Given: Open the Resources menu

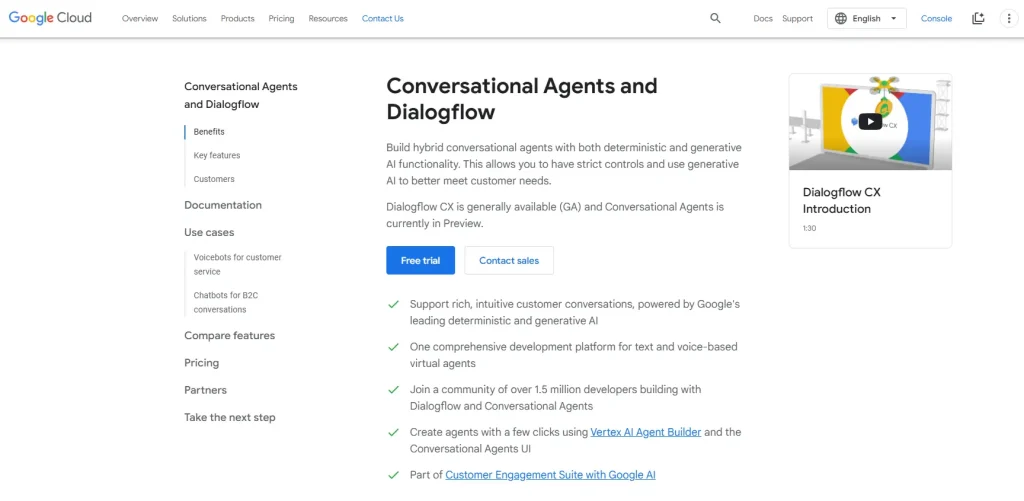Looking at the screenshot, I should (x=328, y=18).
